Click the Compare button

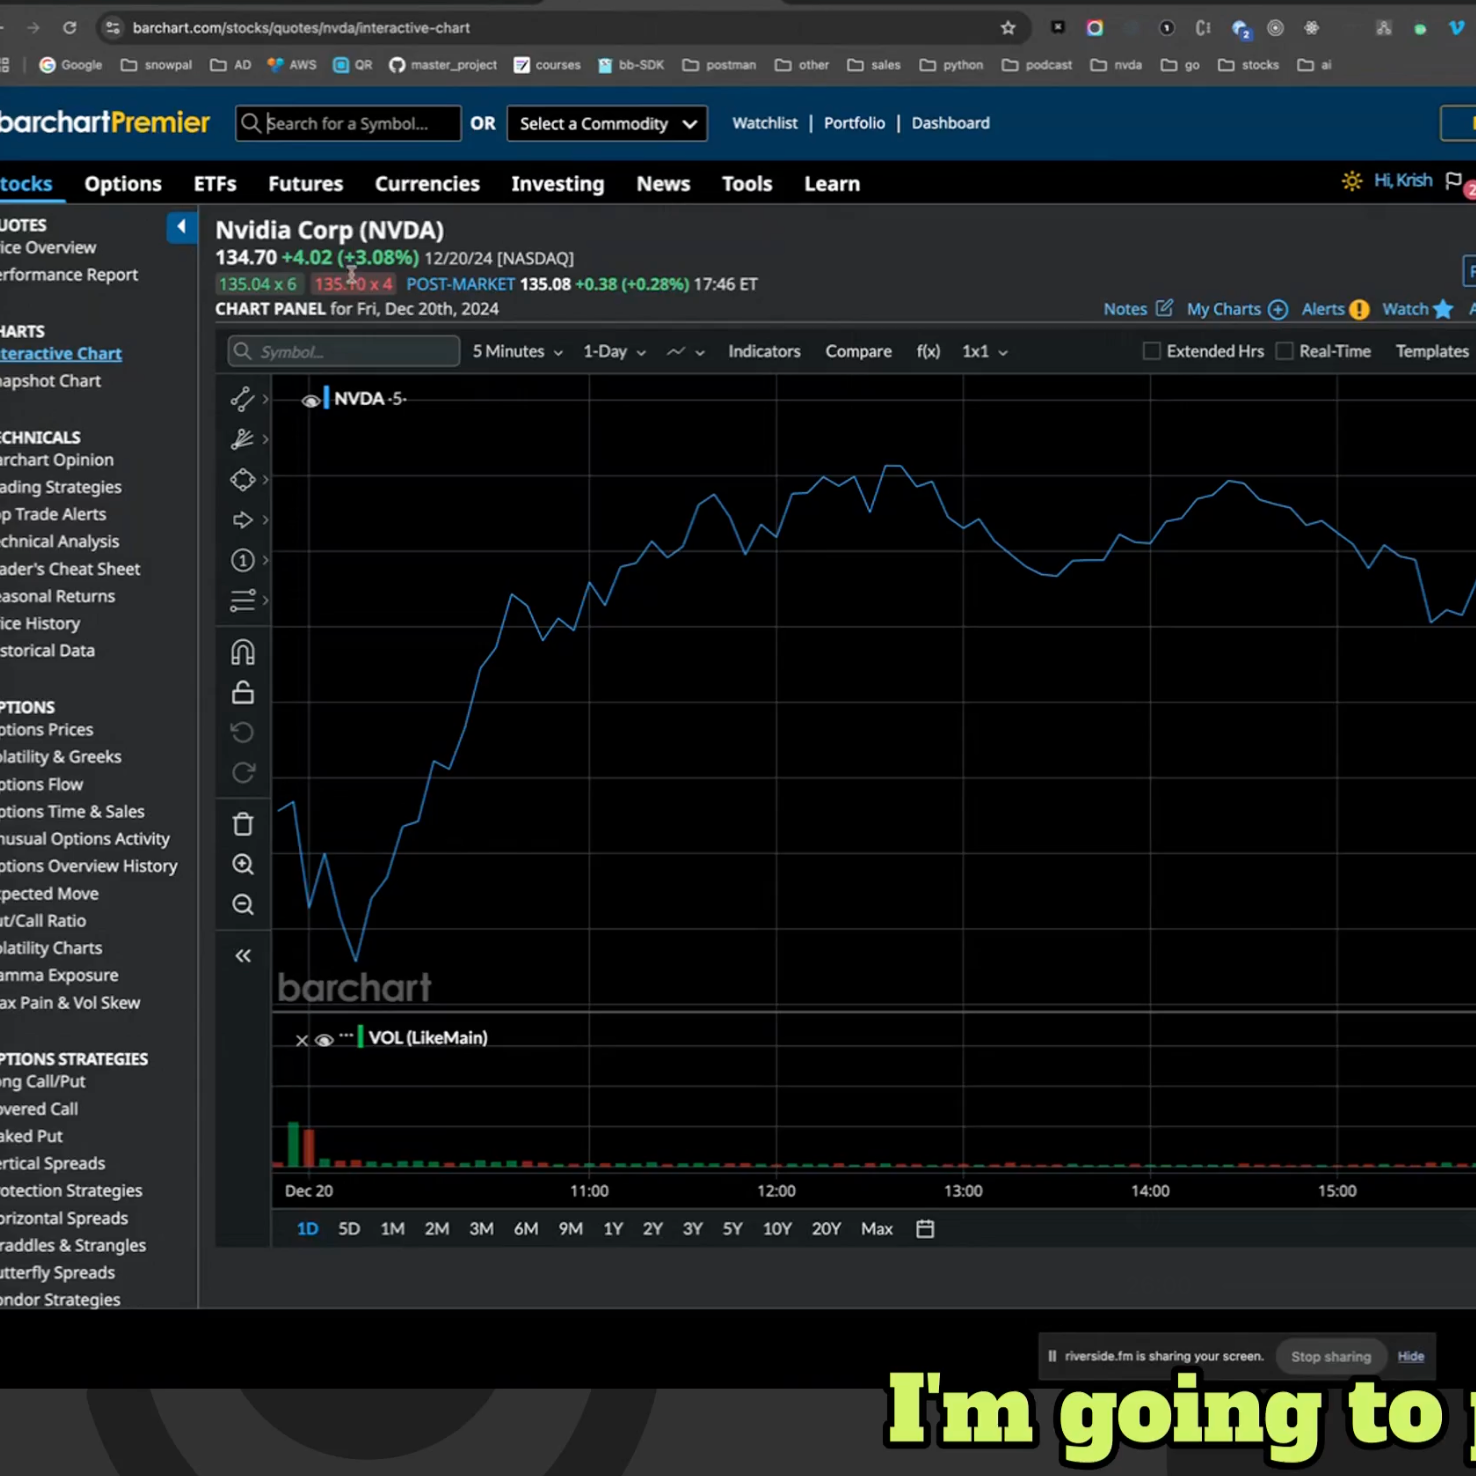coord(858,351)
